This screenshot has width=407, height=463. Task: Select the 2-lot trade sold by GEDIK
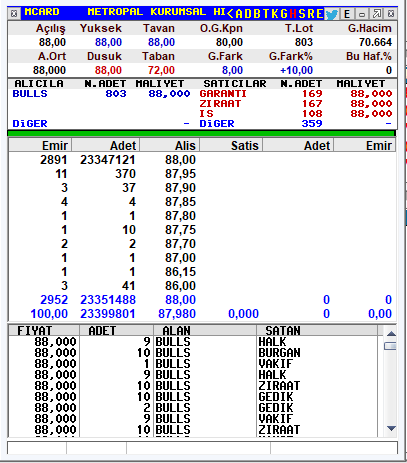click(193, 408)
